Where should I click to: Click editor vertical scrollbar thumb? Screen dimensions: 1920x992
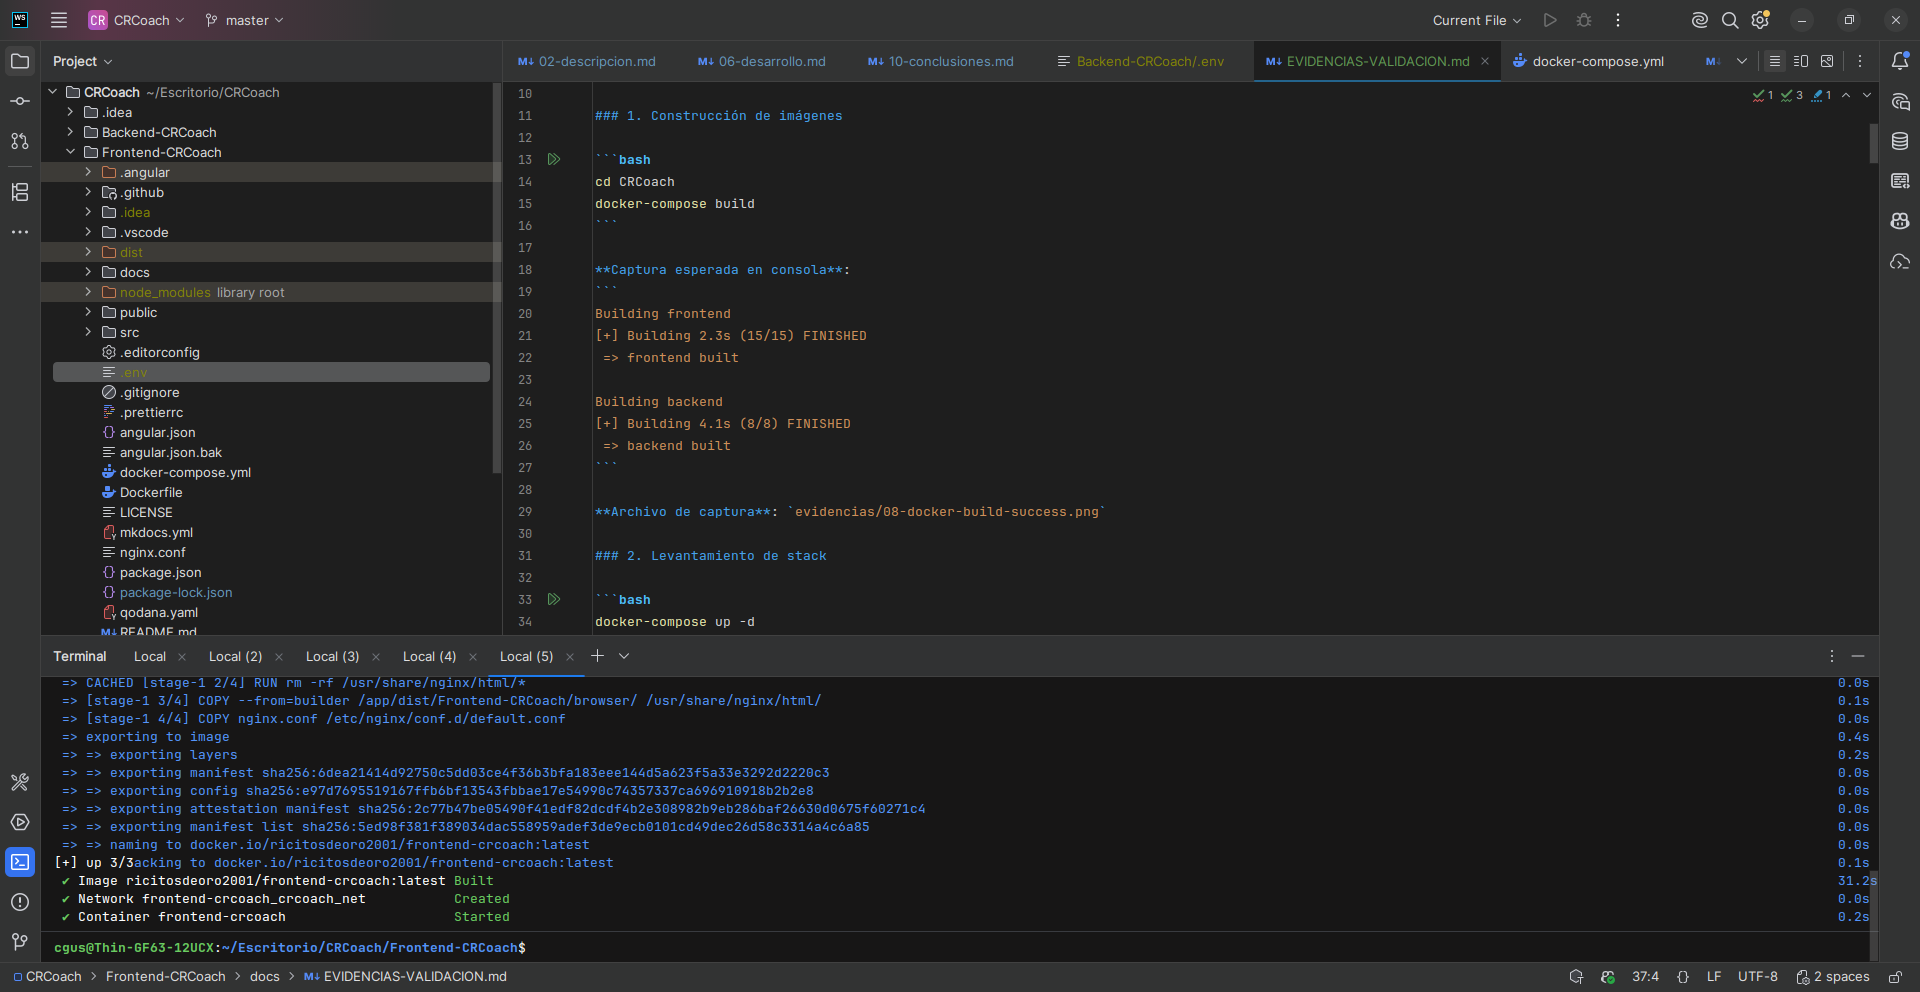[x=1874, y=143]
